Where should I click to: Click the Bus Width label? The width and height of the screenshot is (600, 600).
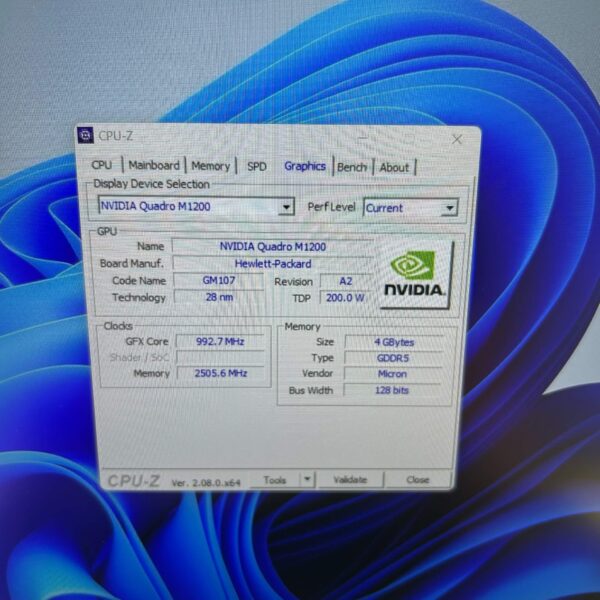click(x=311, y=390)
